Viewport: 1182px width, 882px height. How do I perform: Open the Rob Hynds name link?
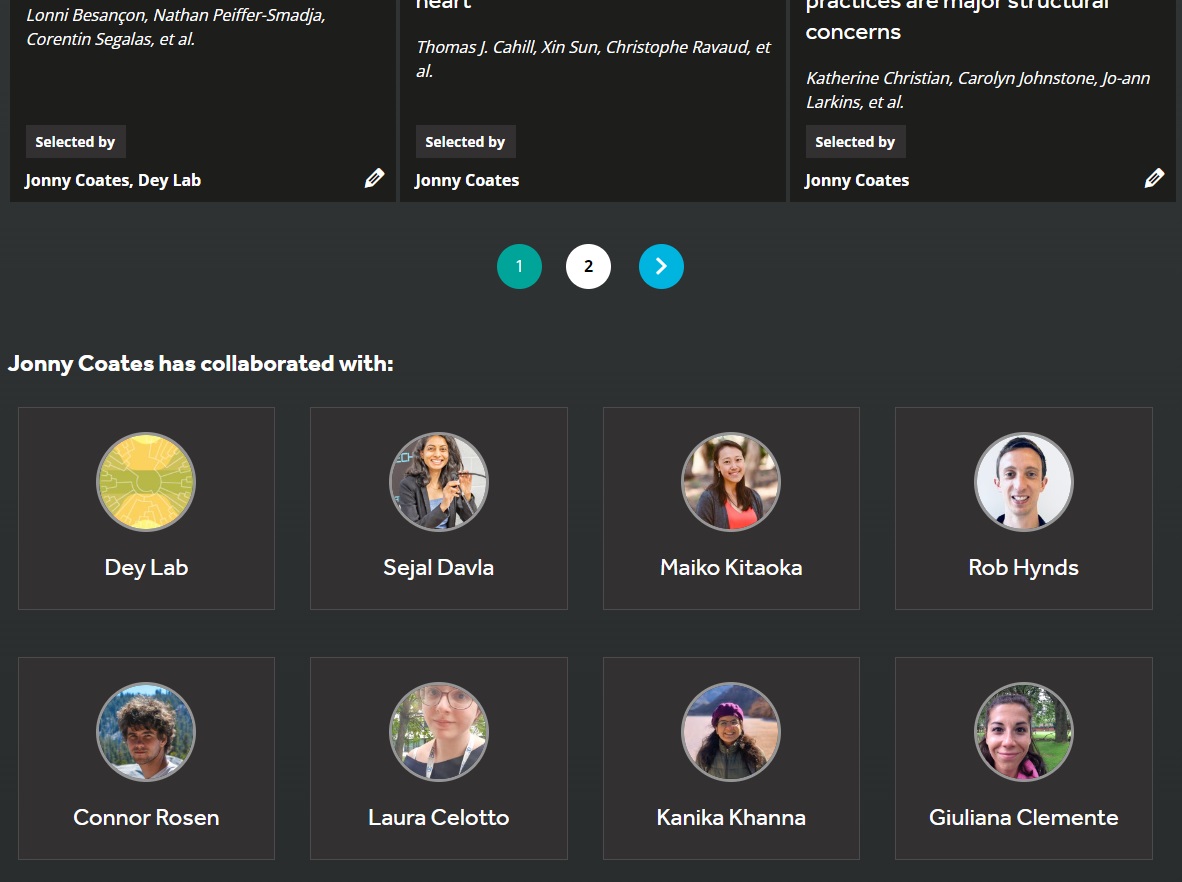pos(1023,568)
